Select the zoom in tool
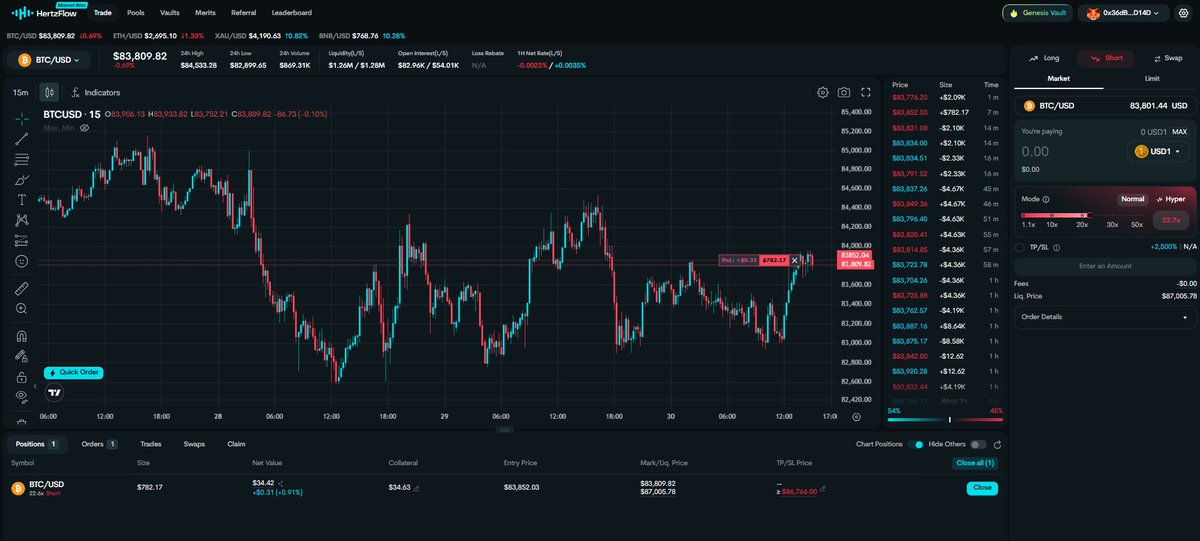Viewport: 1200px width, 541px height. (21, 309)
